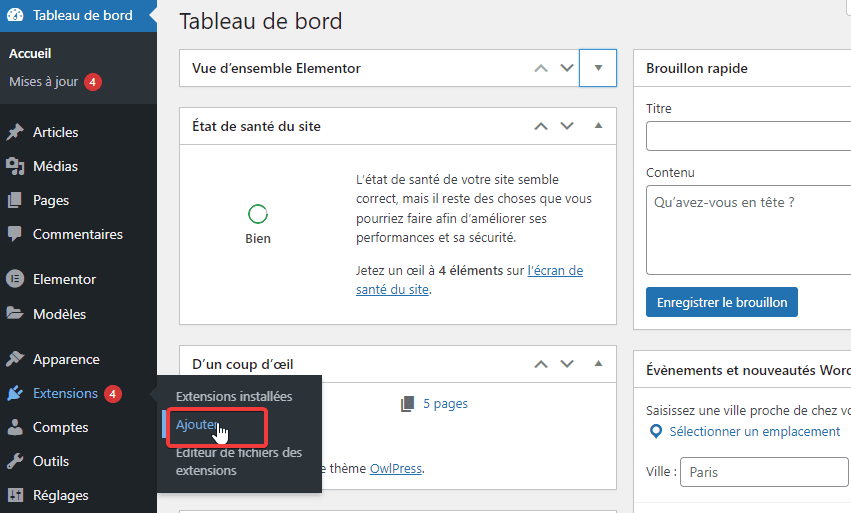The height and width of the screenshot is (513, 851).
Task: Click the Apparence paintbrush icon
Action: (x=15, y=359)
